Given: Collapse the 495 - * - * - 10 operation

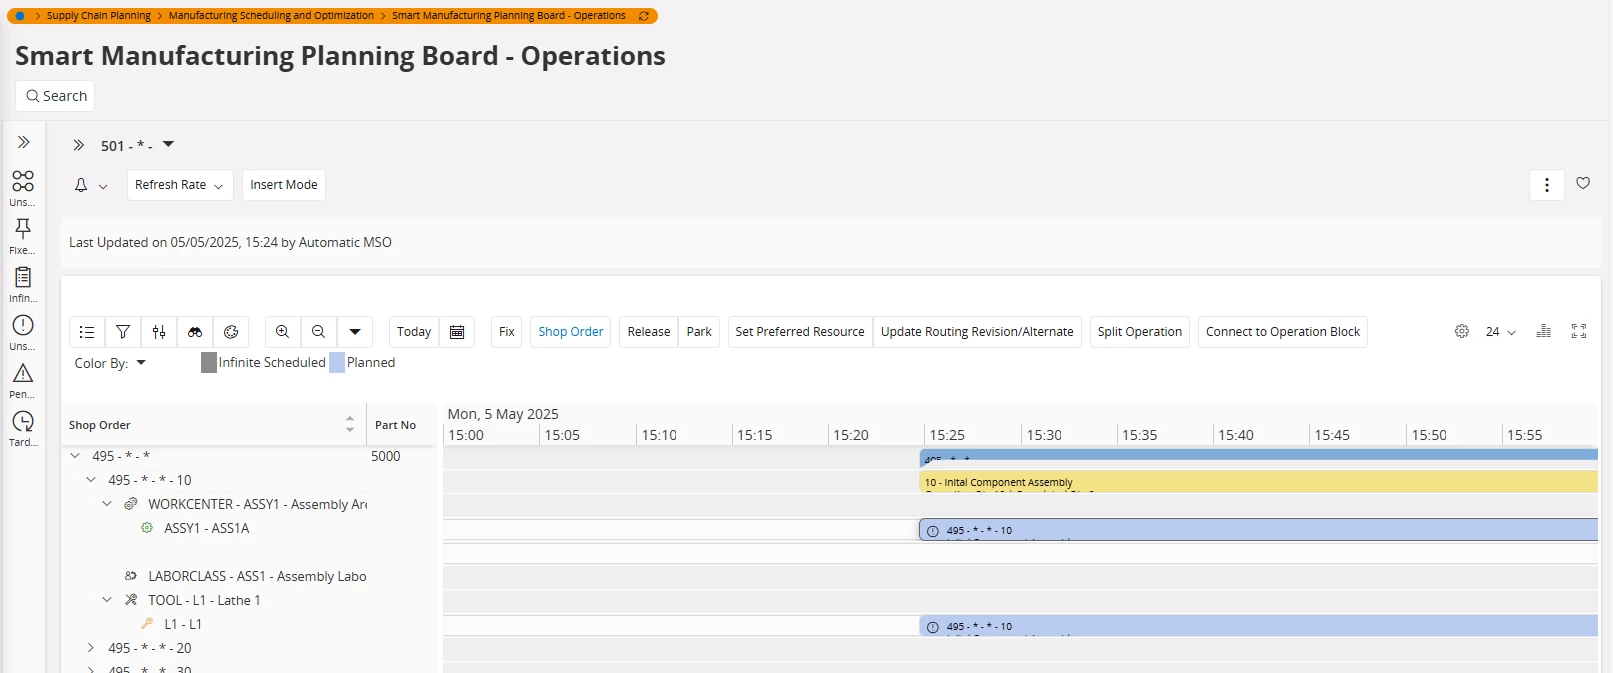Looking at the screenshot, I should (91, 480).
